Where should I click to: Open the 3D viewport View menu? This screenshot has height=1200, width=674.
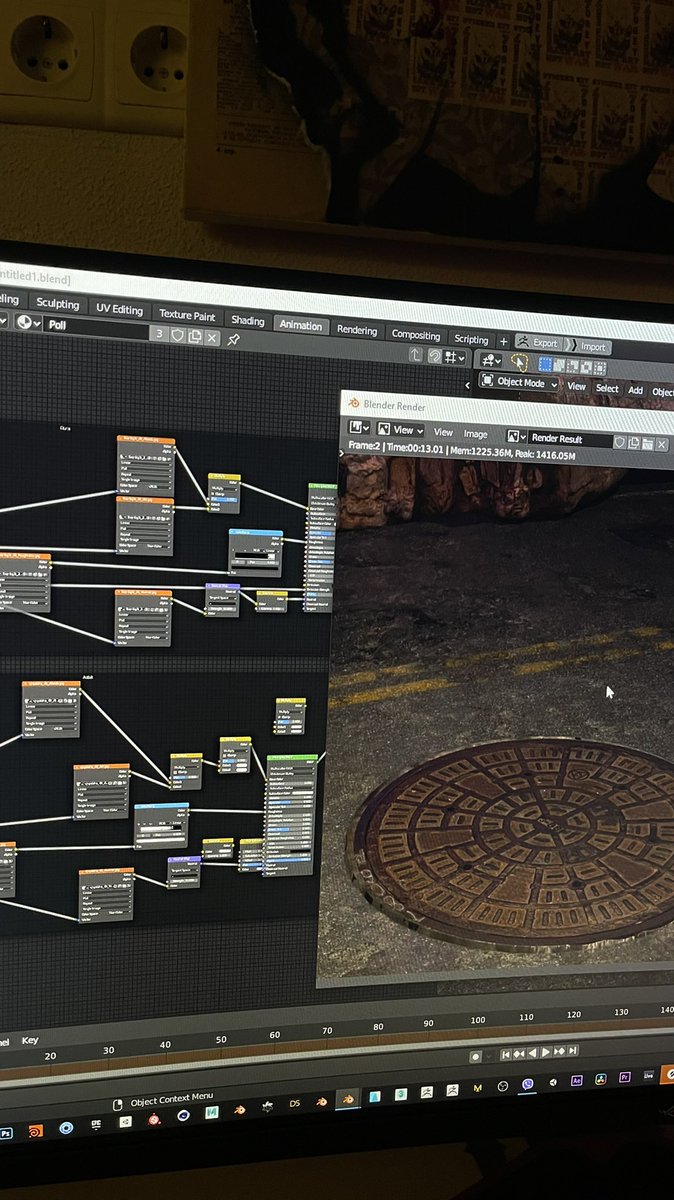tap(577, 386)
